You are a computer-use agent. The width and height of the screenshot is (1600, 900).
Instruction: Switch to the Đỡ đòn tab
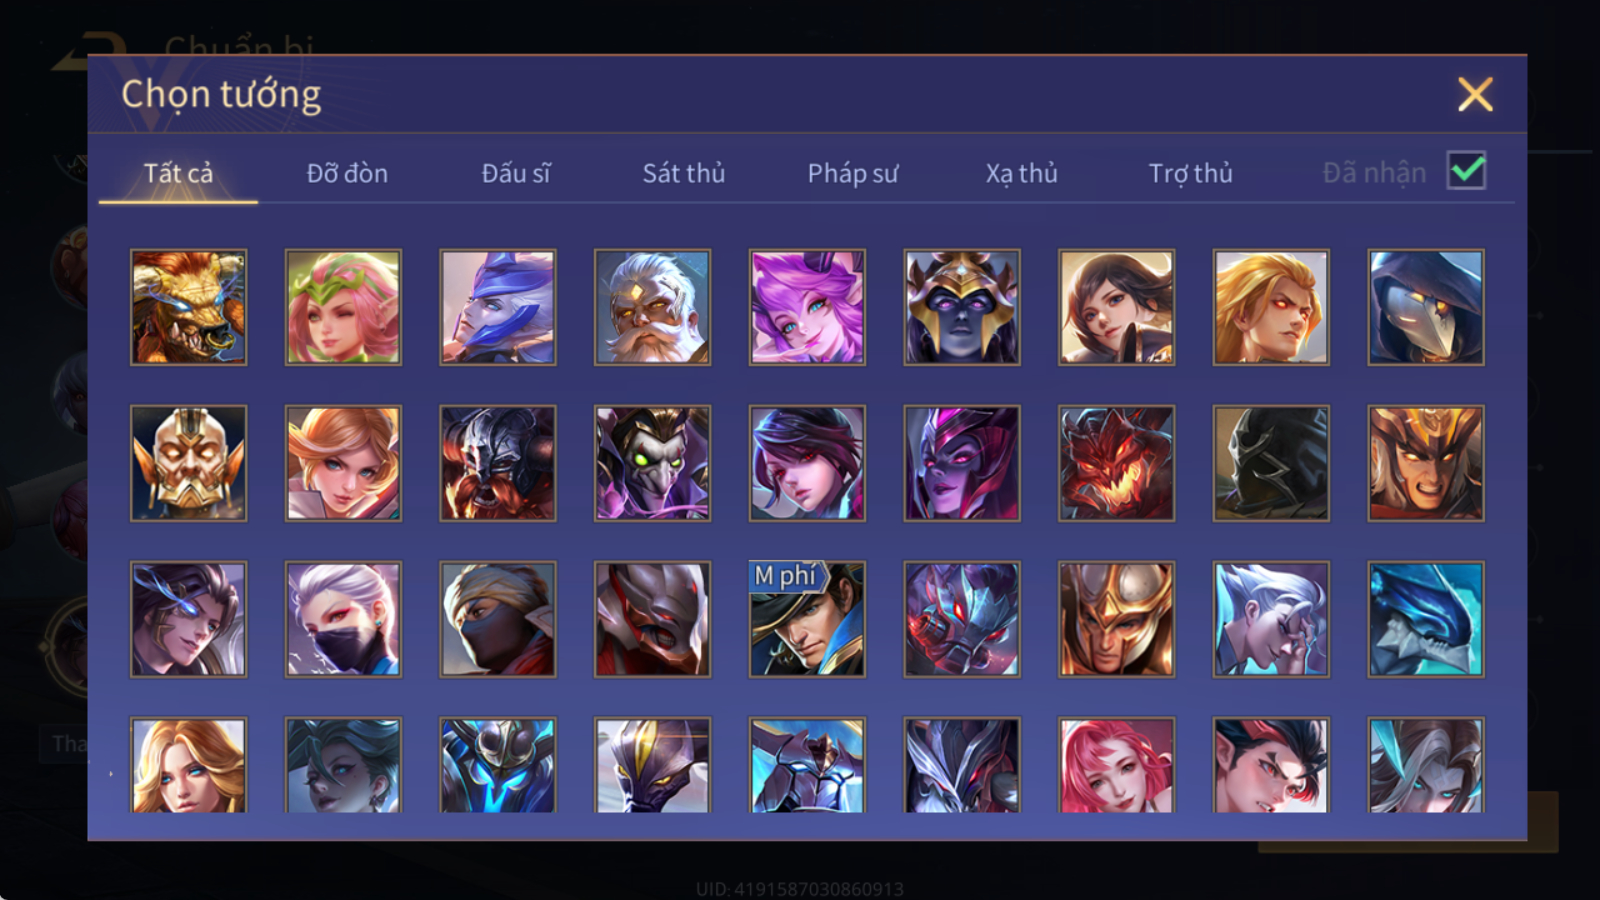347,173
